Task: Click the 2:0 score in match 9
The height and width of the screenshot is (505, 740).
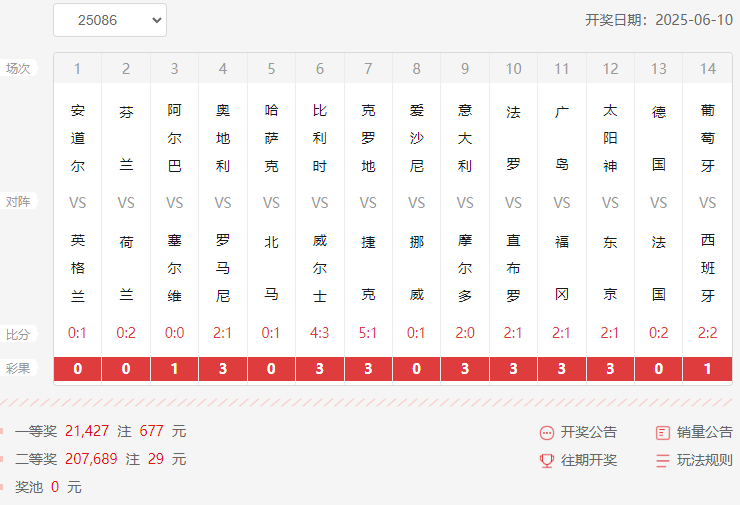Action: (465, 333)
